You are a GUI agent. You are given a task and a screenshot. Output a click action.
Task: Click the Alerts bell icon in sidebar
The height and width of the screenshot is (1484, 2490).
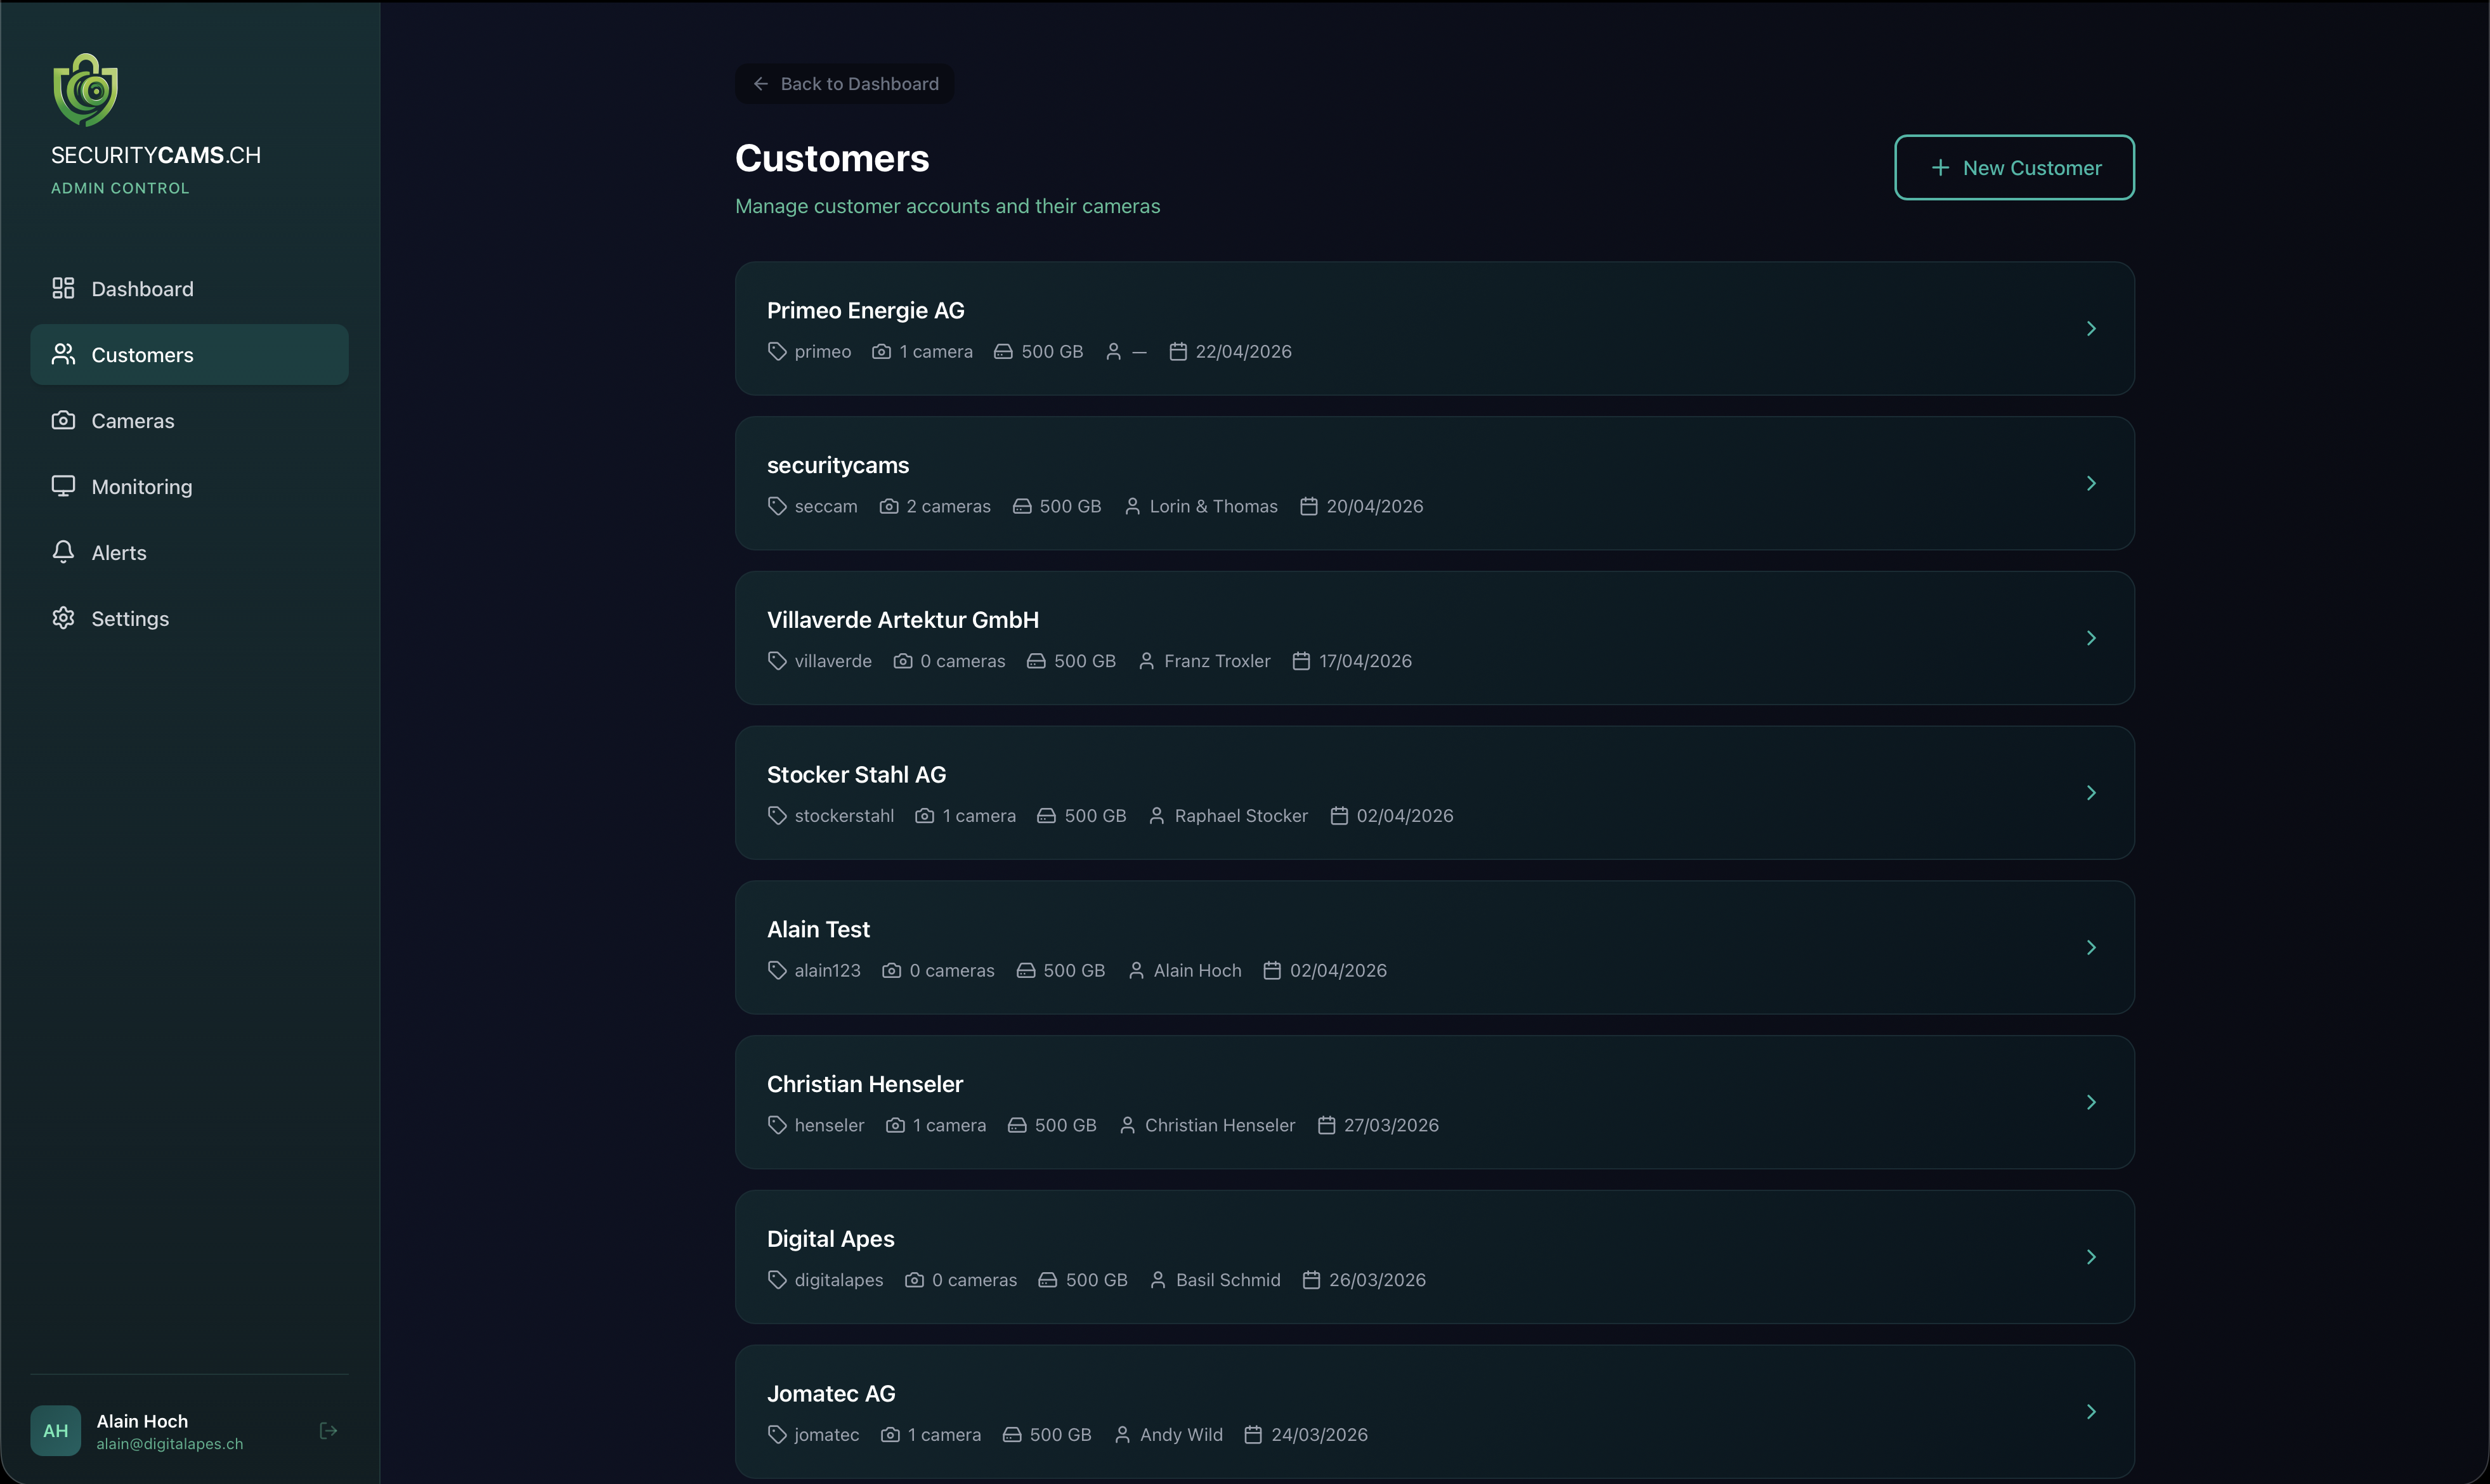point(63,552)
